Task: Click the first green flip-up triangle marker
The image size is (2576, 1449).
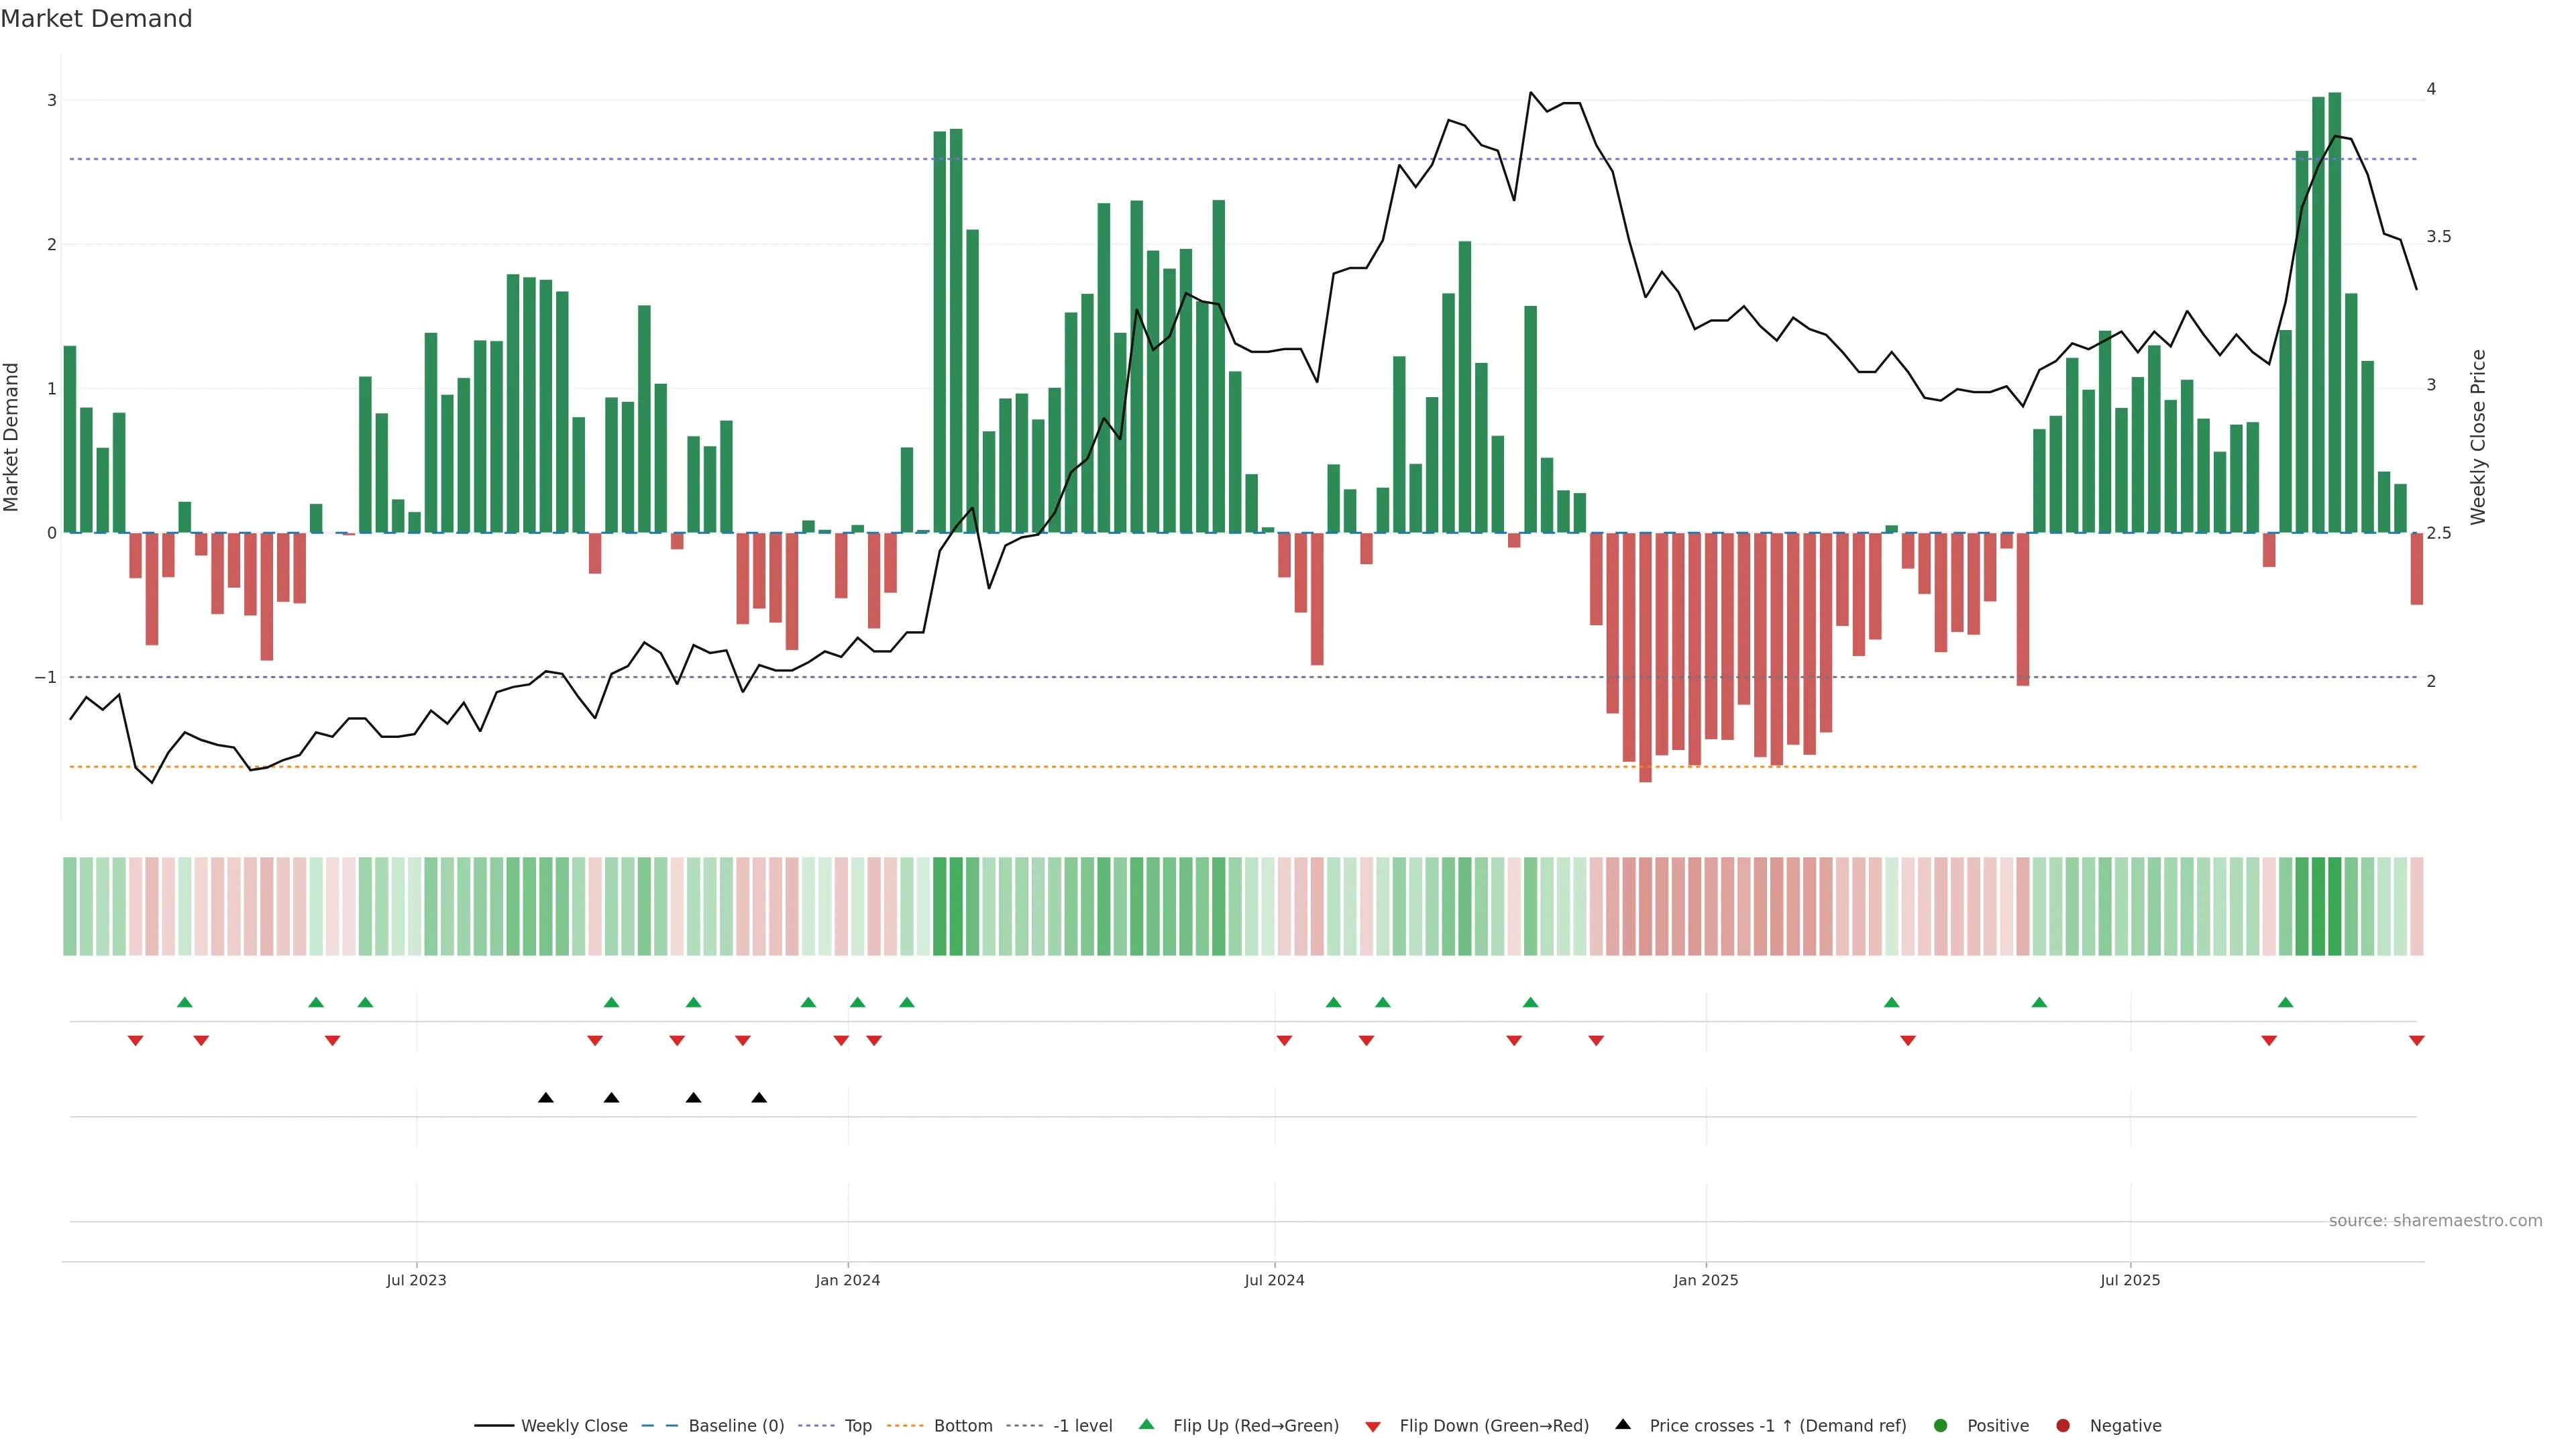Action: (x=185, y=1002)
